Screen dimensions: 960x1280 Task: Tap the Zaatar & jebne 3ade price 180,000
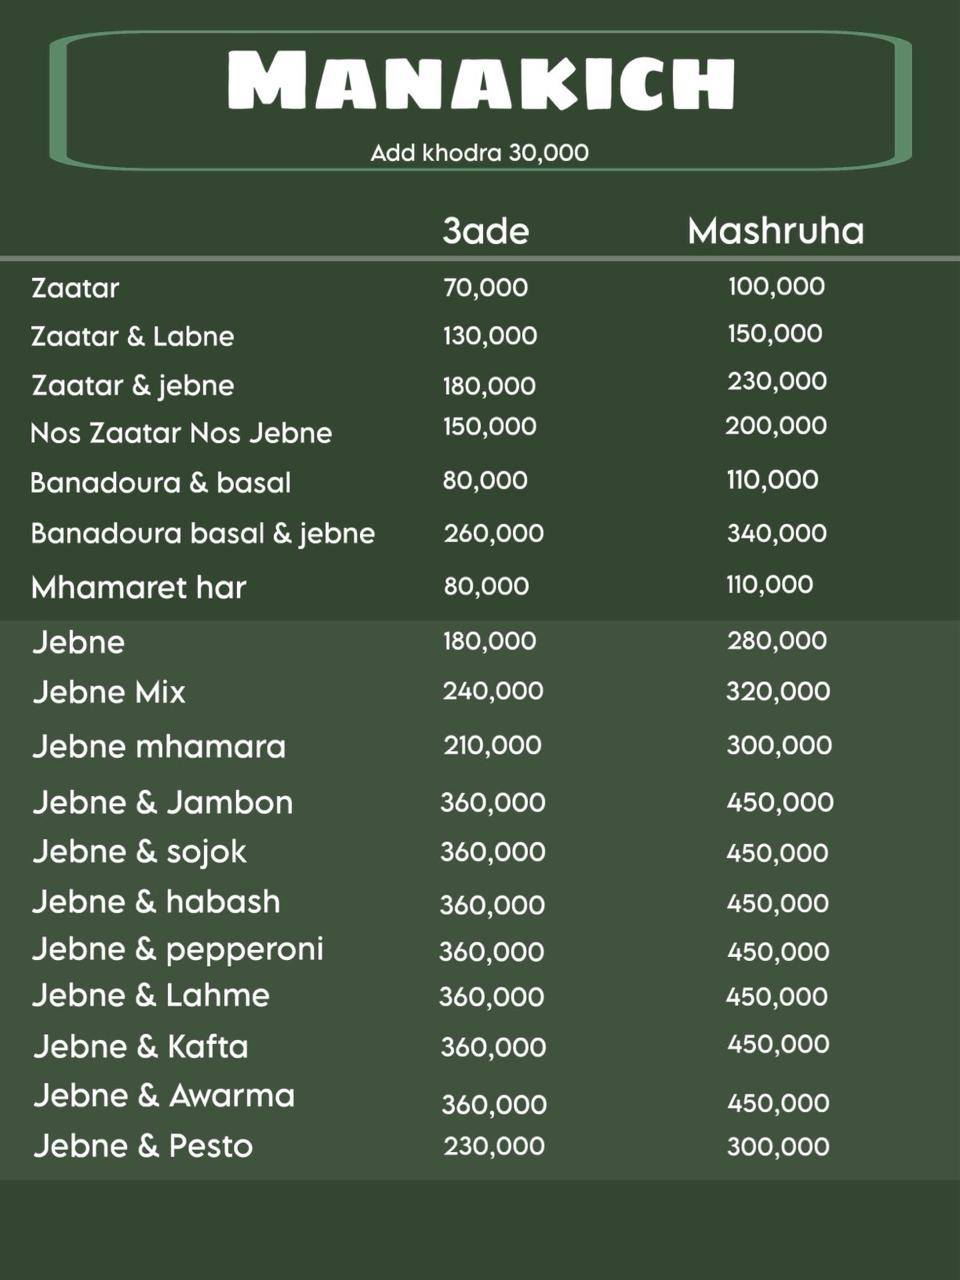[x=489, y=385]
